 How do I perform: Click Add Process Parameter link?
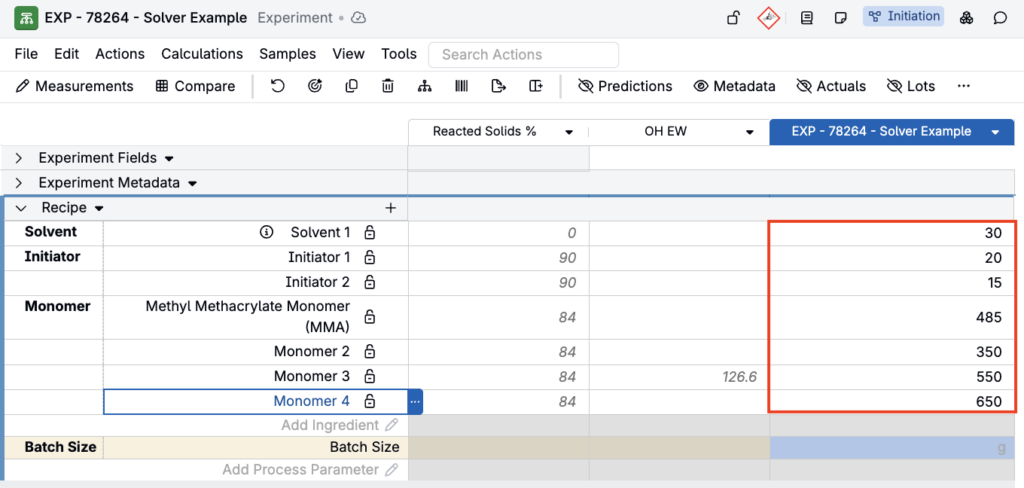310,470
